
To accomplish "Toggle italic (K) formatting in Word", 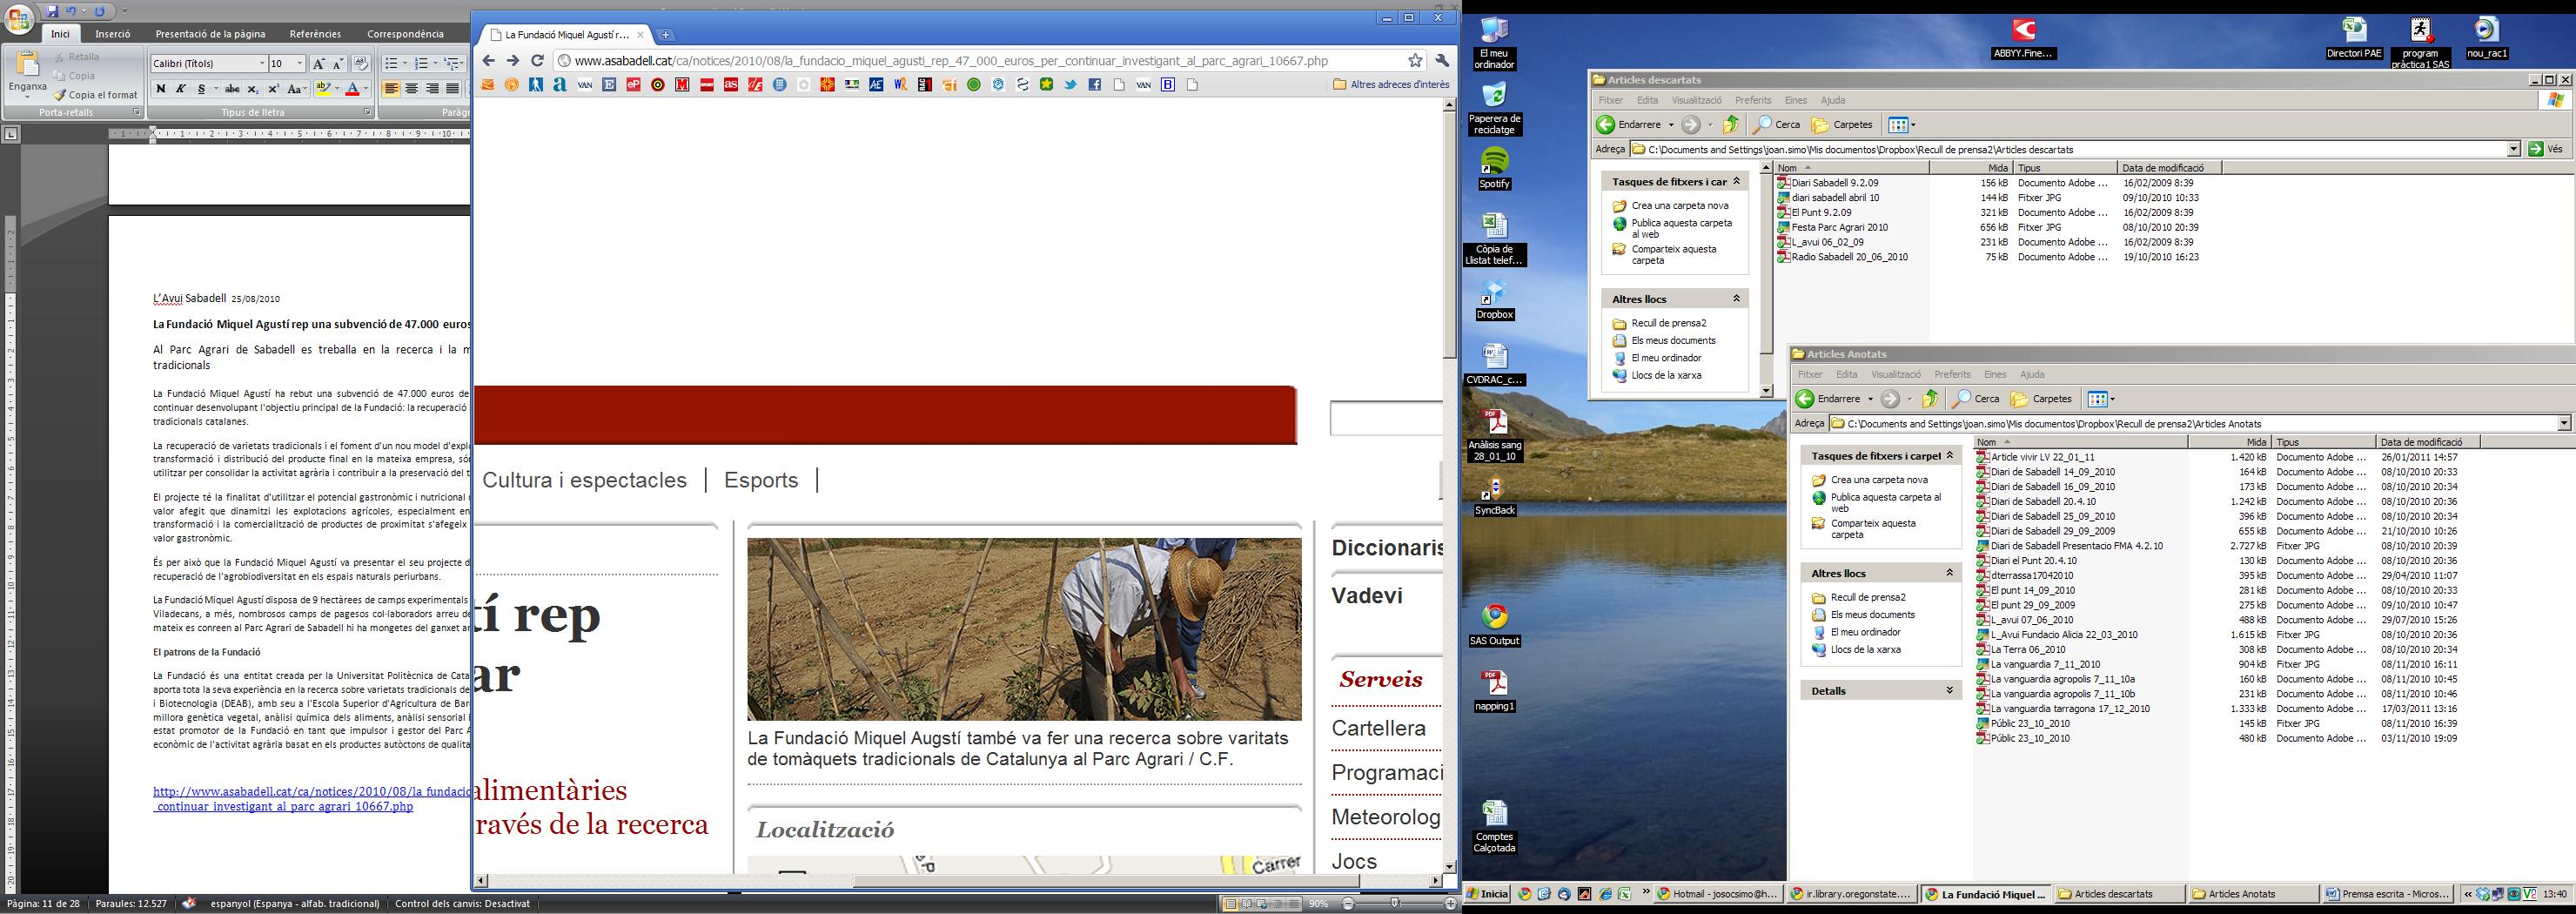I will pos(181,89).
